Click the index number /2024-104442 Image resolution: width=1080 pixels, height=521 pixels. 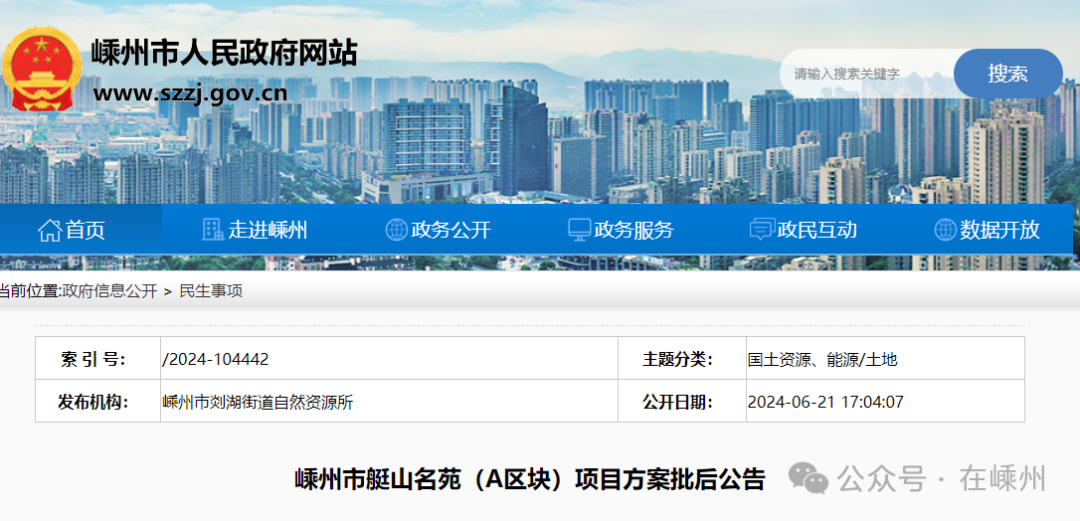pyautogui.click(x=216, y=360)
